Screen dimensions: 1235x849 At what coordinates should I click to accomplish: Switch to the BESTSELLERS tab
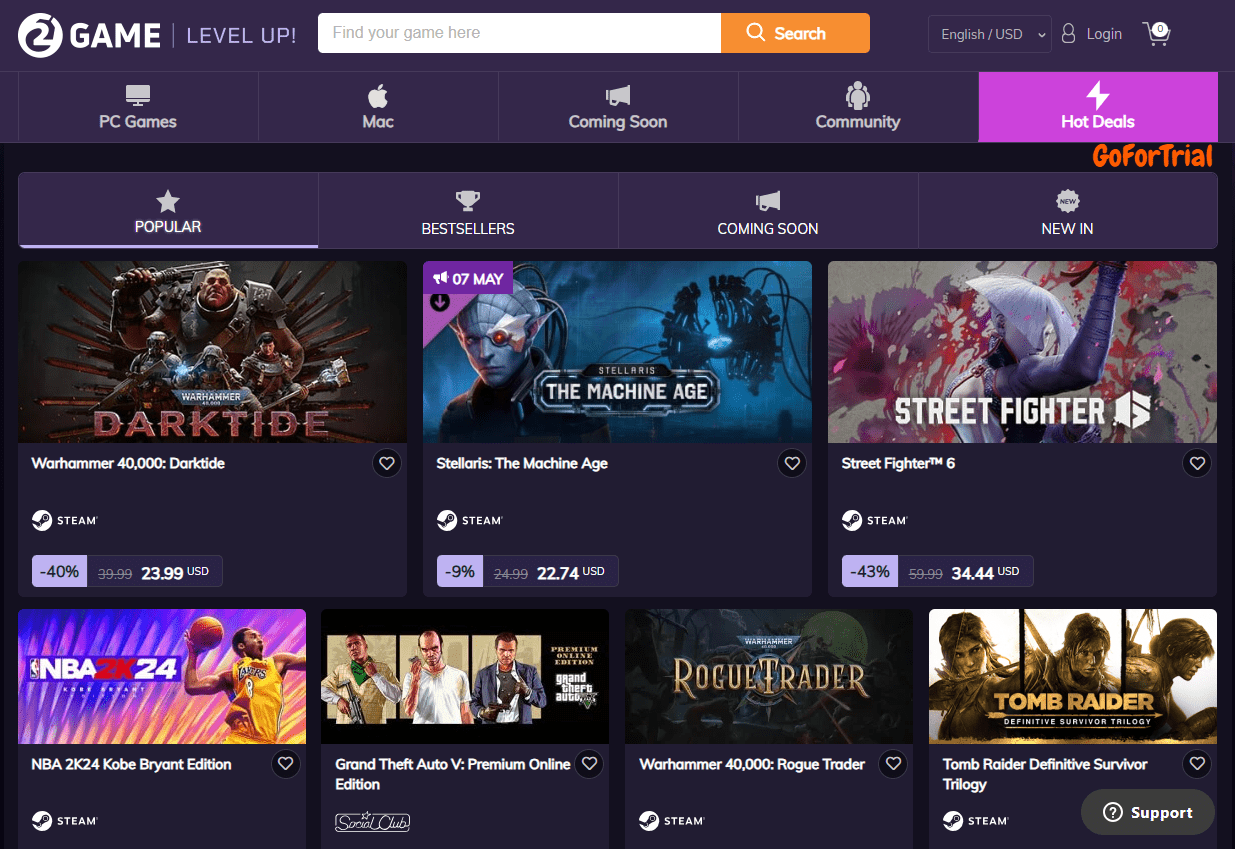tap(468, 210)
